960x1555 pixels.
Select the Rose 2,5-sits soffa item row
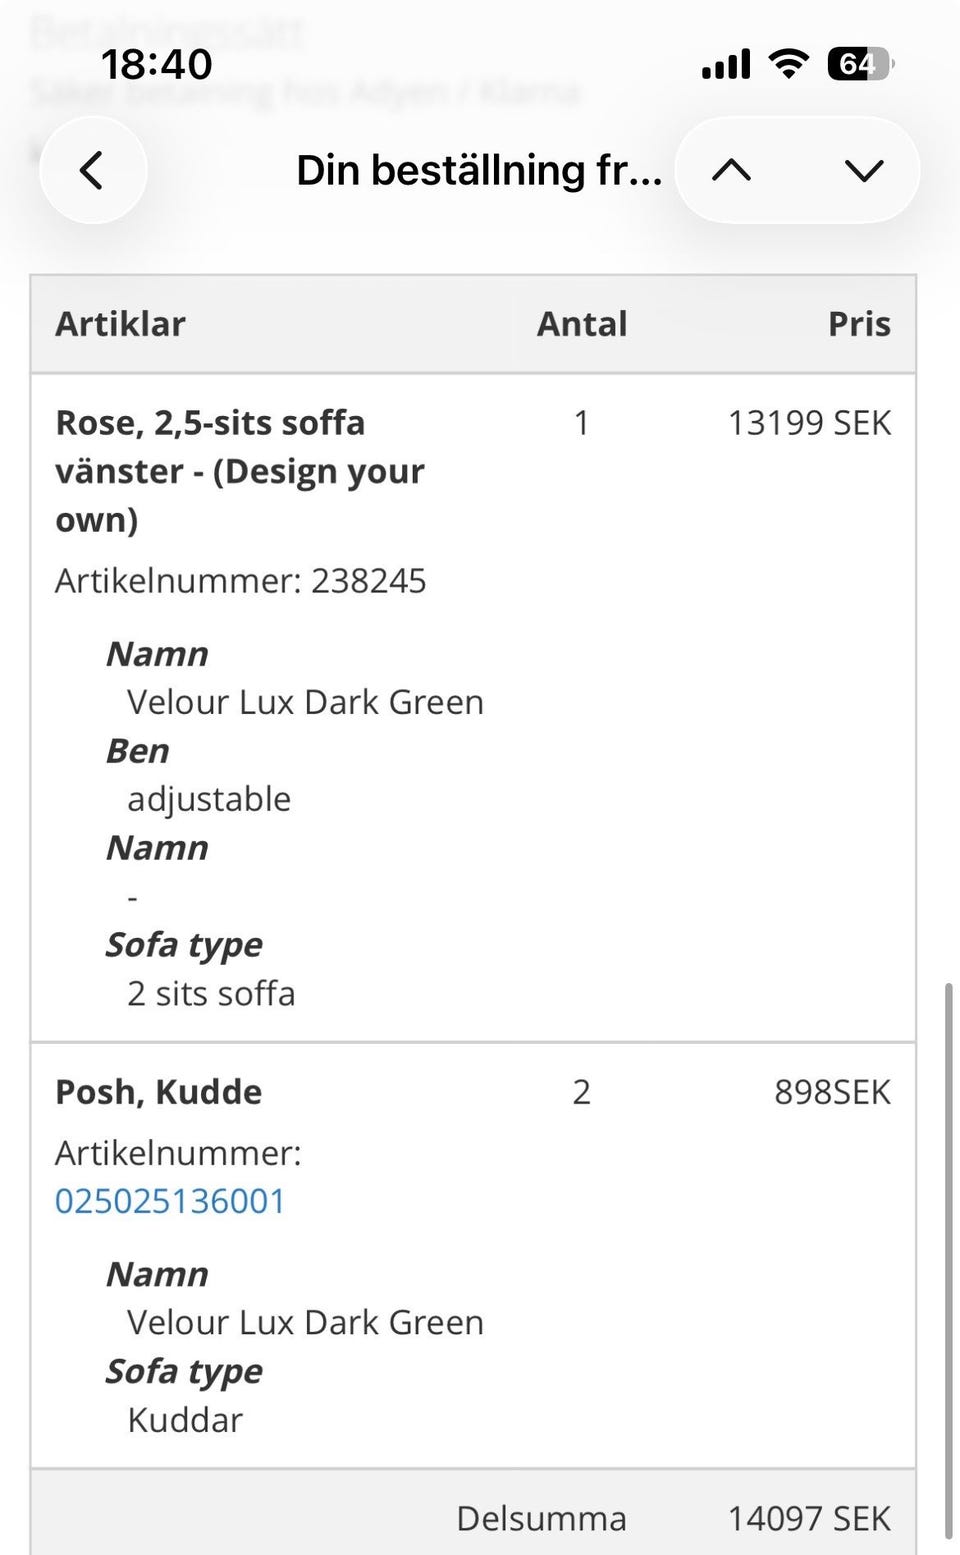[x=239, y=470]
